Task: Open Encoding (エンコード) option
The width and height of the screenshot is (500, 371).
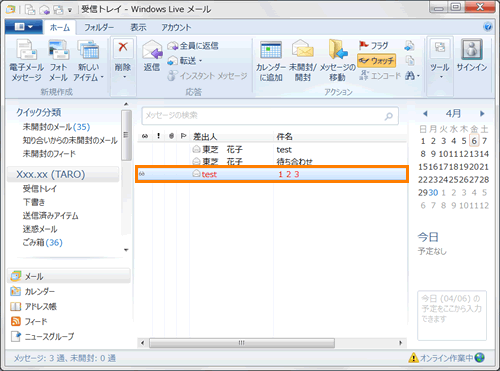Action: [380, 76]
